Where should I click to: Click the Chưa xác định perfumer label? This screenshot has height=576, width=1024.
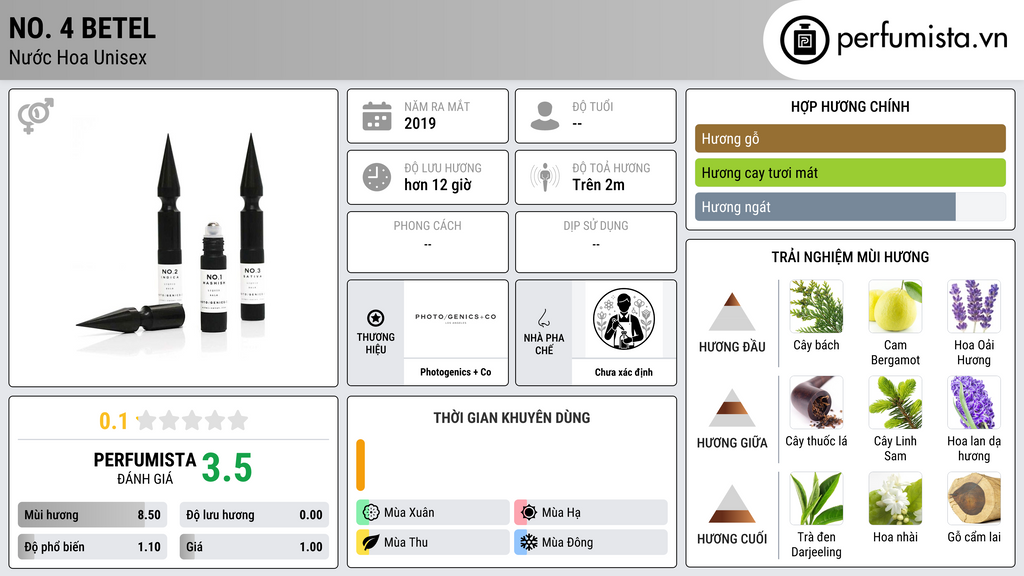(x=624, y=372)
